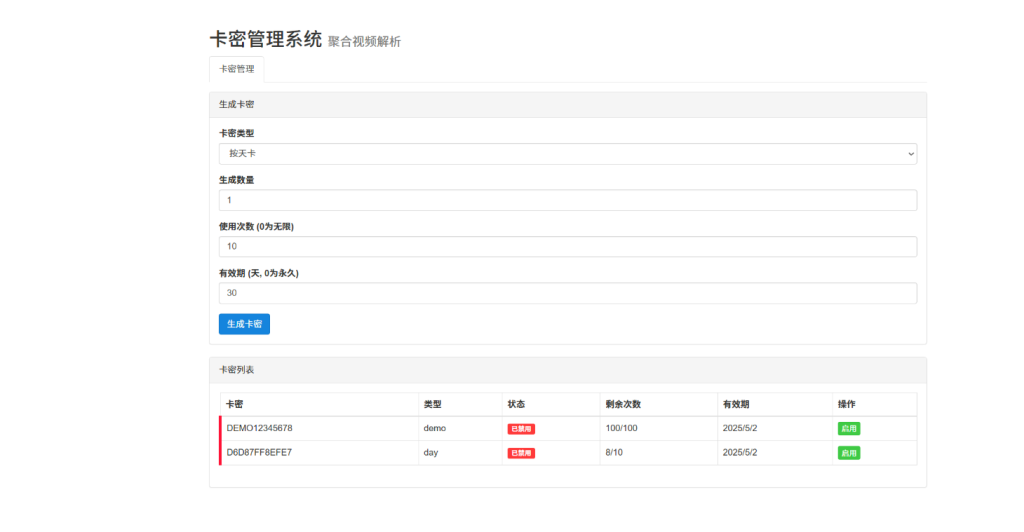Open the 卡密类型 dropdown showing 按天卡
Screen dimensions: 1024x532
coord(567,154)
